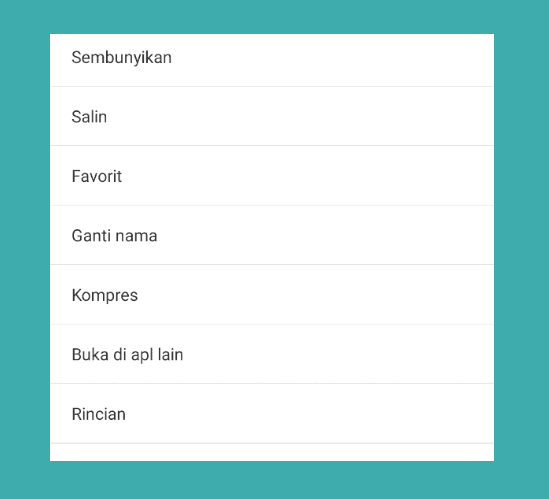549x499 pixels.
Task: Open item in another app entry
Action: 272,354
